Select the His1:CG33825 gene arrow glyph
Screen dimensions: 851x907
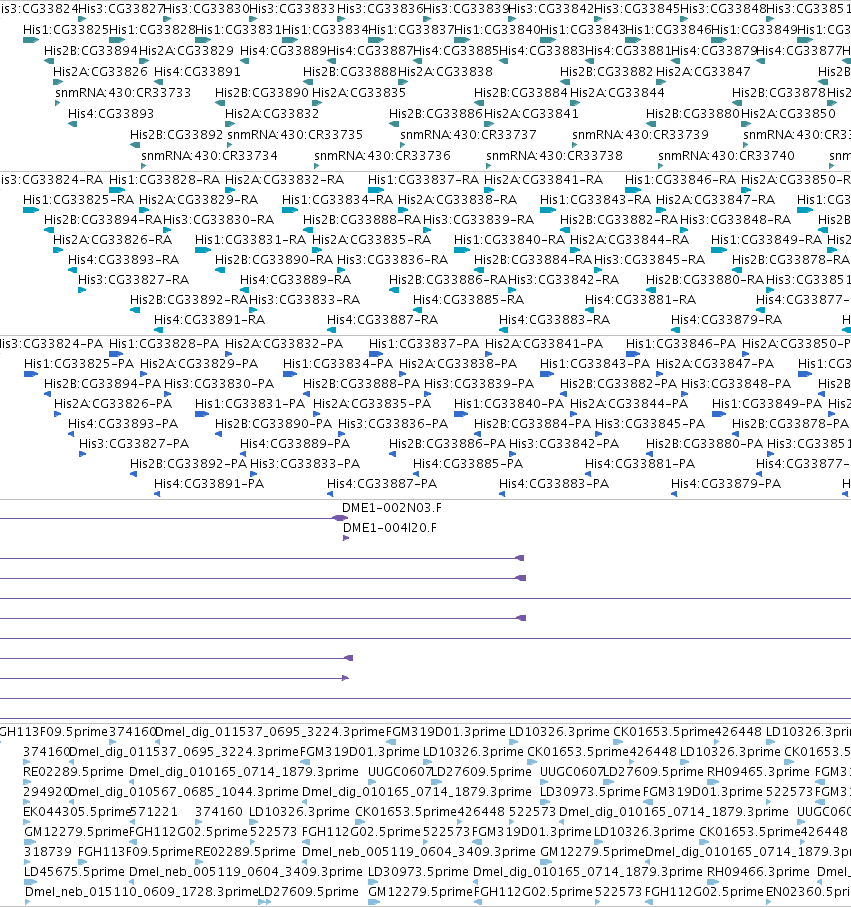(x=31, y=40)
